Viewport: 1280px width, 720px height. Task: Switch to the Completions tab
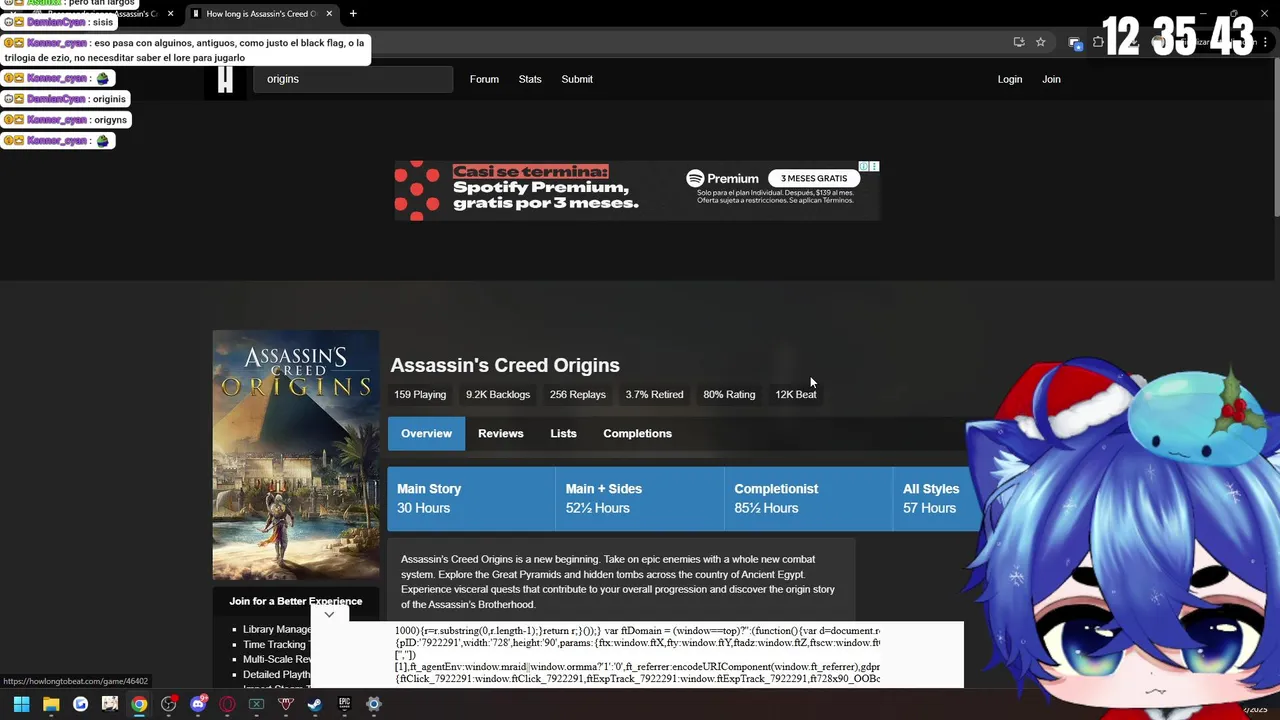(637, 433)
